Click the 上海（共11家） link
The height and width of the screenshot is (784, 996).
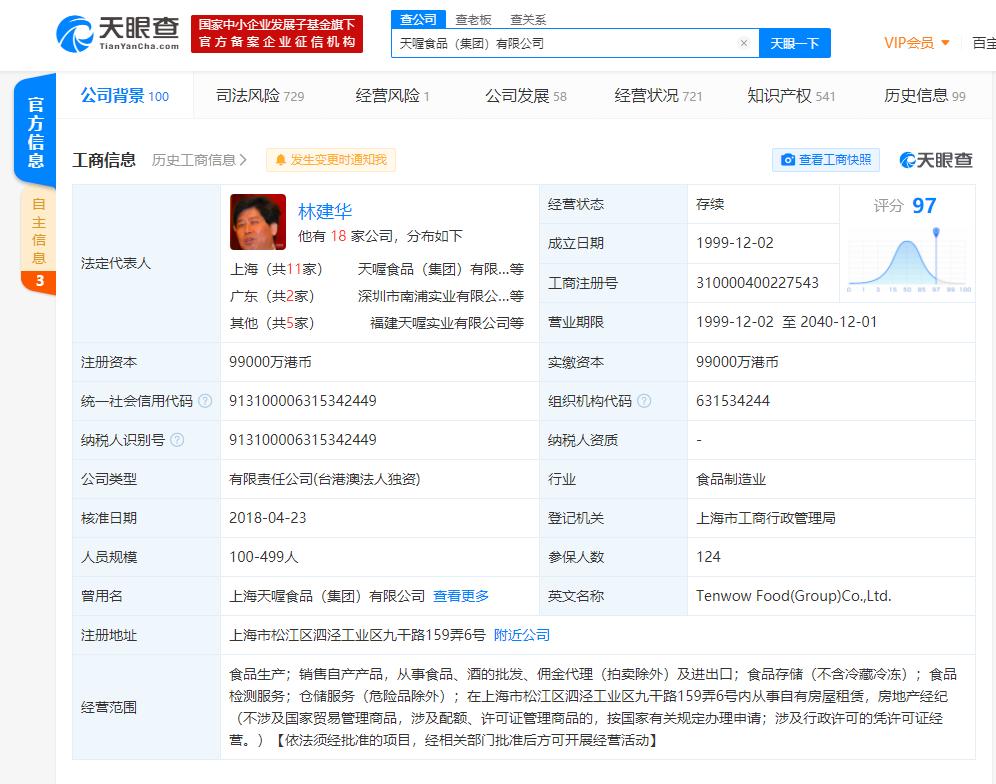coord(276,269)
